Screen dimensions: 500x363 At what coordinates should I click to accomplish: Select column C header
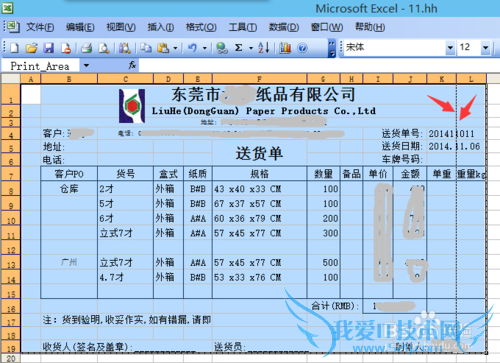tap(125, 79)
